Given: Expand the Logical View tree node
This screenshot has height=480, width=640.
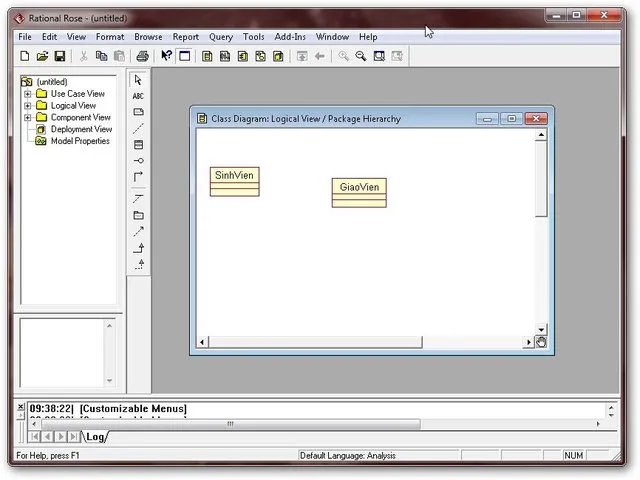Looking at the screenshot, I should point(28,106).
